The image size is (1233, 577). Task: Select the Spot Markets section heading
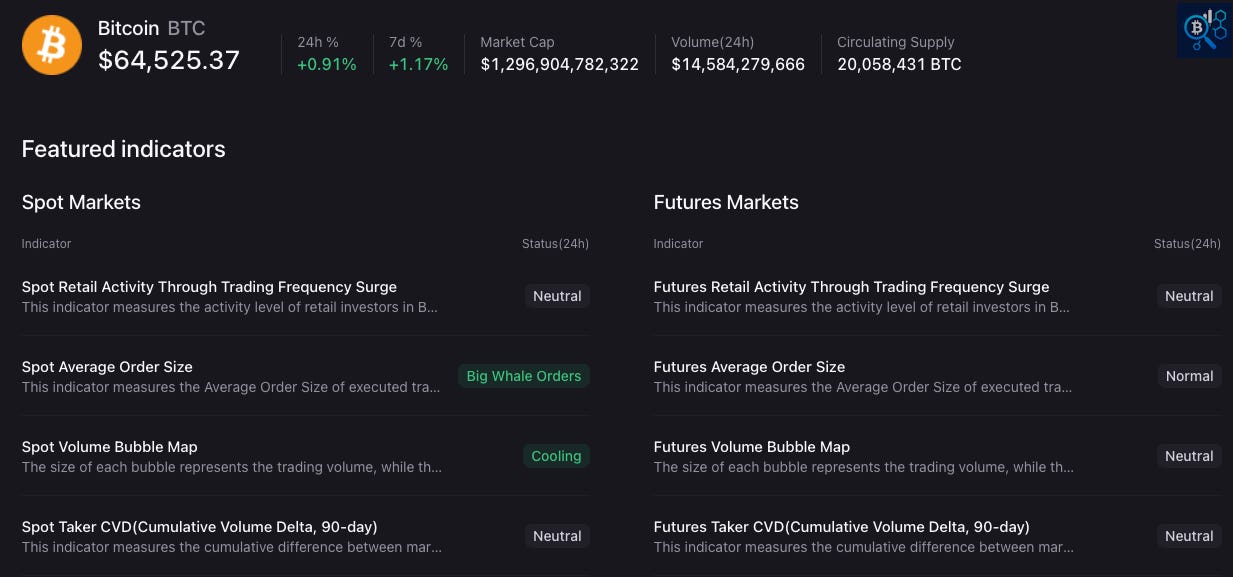coord(81,202)
